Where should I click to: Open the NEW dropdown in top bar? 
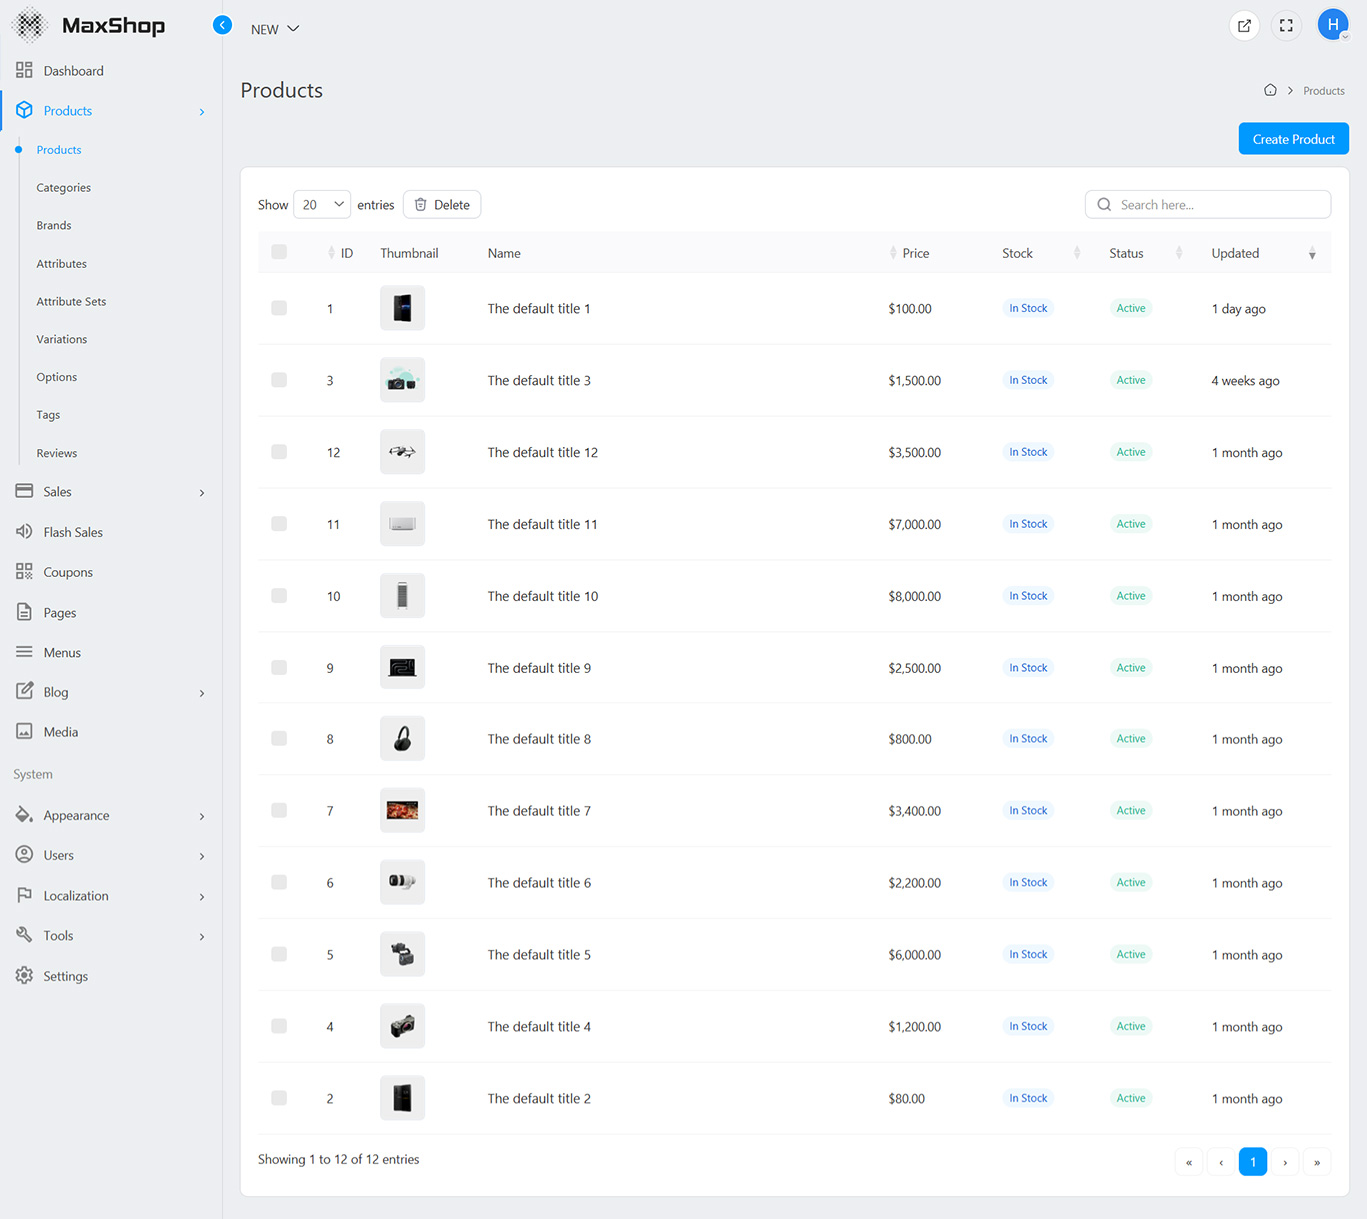[x=275, y=29]
